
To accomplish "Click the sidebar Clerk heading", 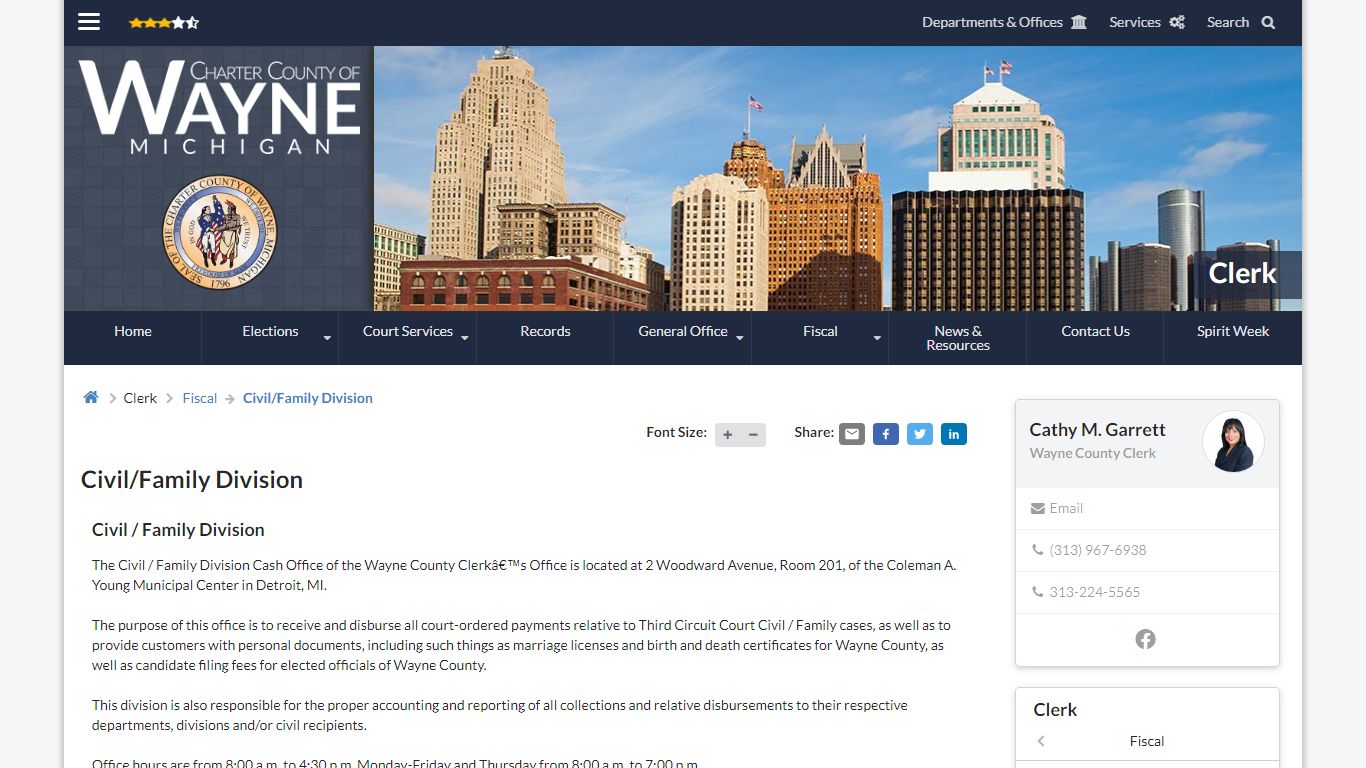I will coord(1055,710).
